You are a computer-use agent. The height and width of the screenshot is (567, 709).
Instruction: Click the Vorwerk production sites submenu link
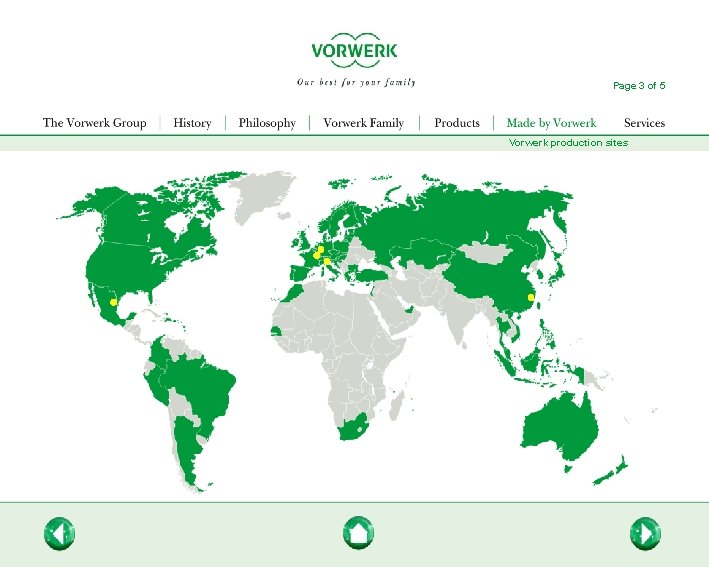pyautogui.click(x=568, y=143)
